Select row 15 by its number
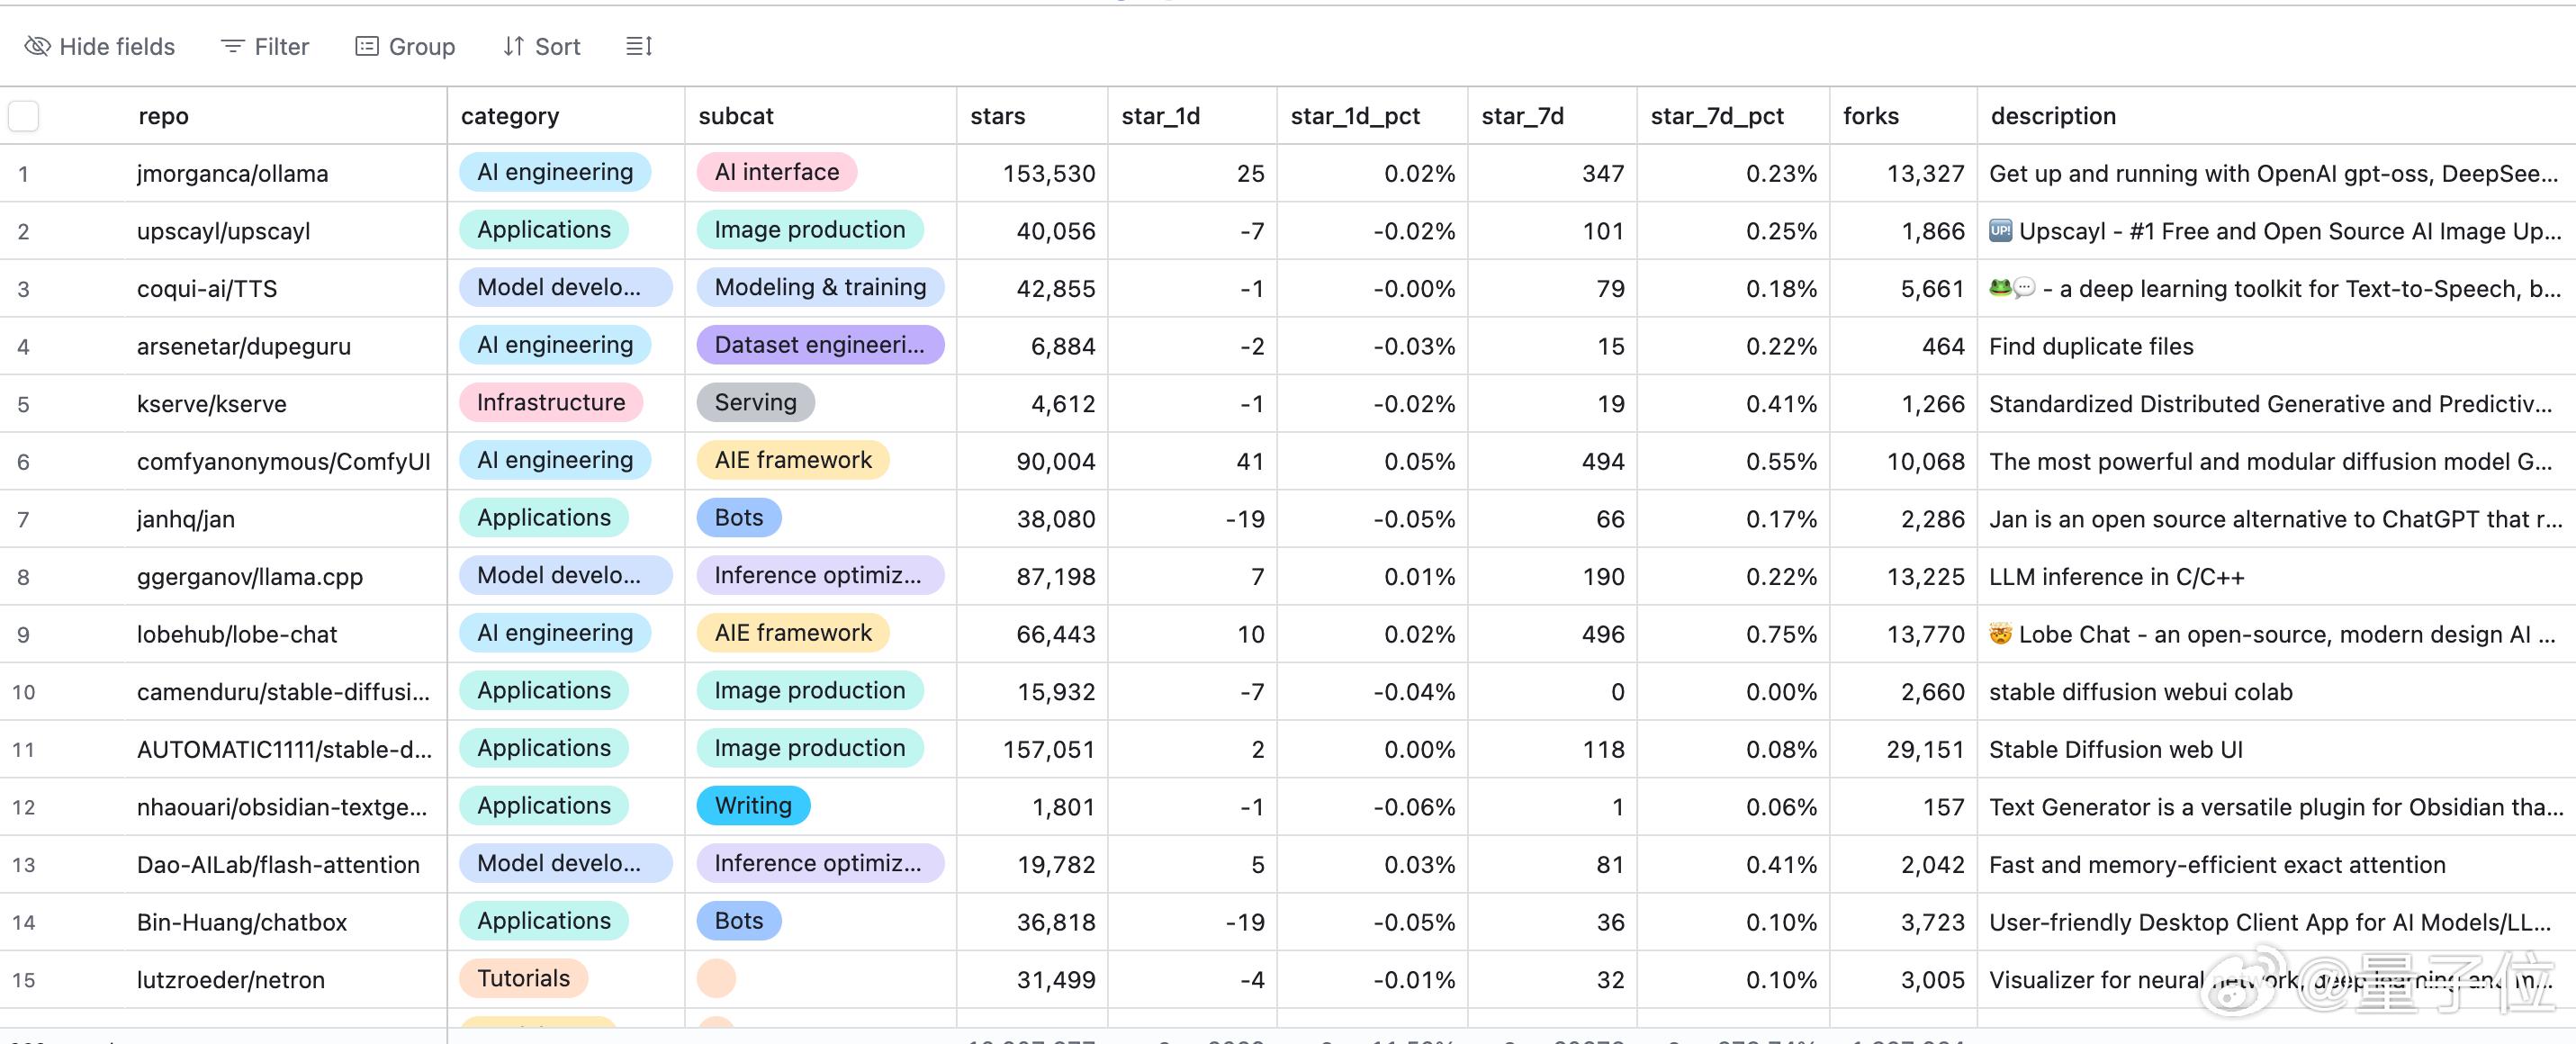Viewport: 2576px width, 1044px height. pos(23,980)
